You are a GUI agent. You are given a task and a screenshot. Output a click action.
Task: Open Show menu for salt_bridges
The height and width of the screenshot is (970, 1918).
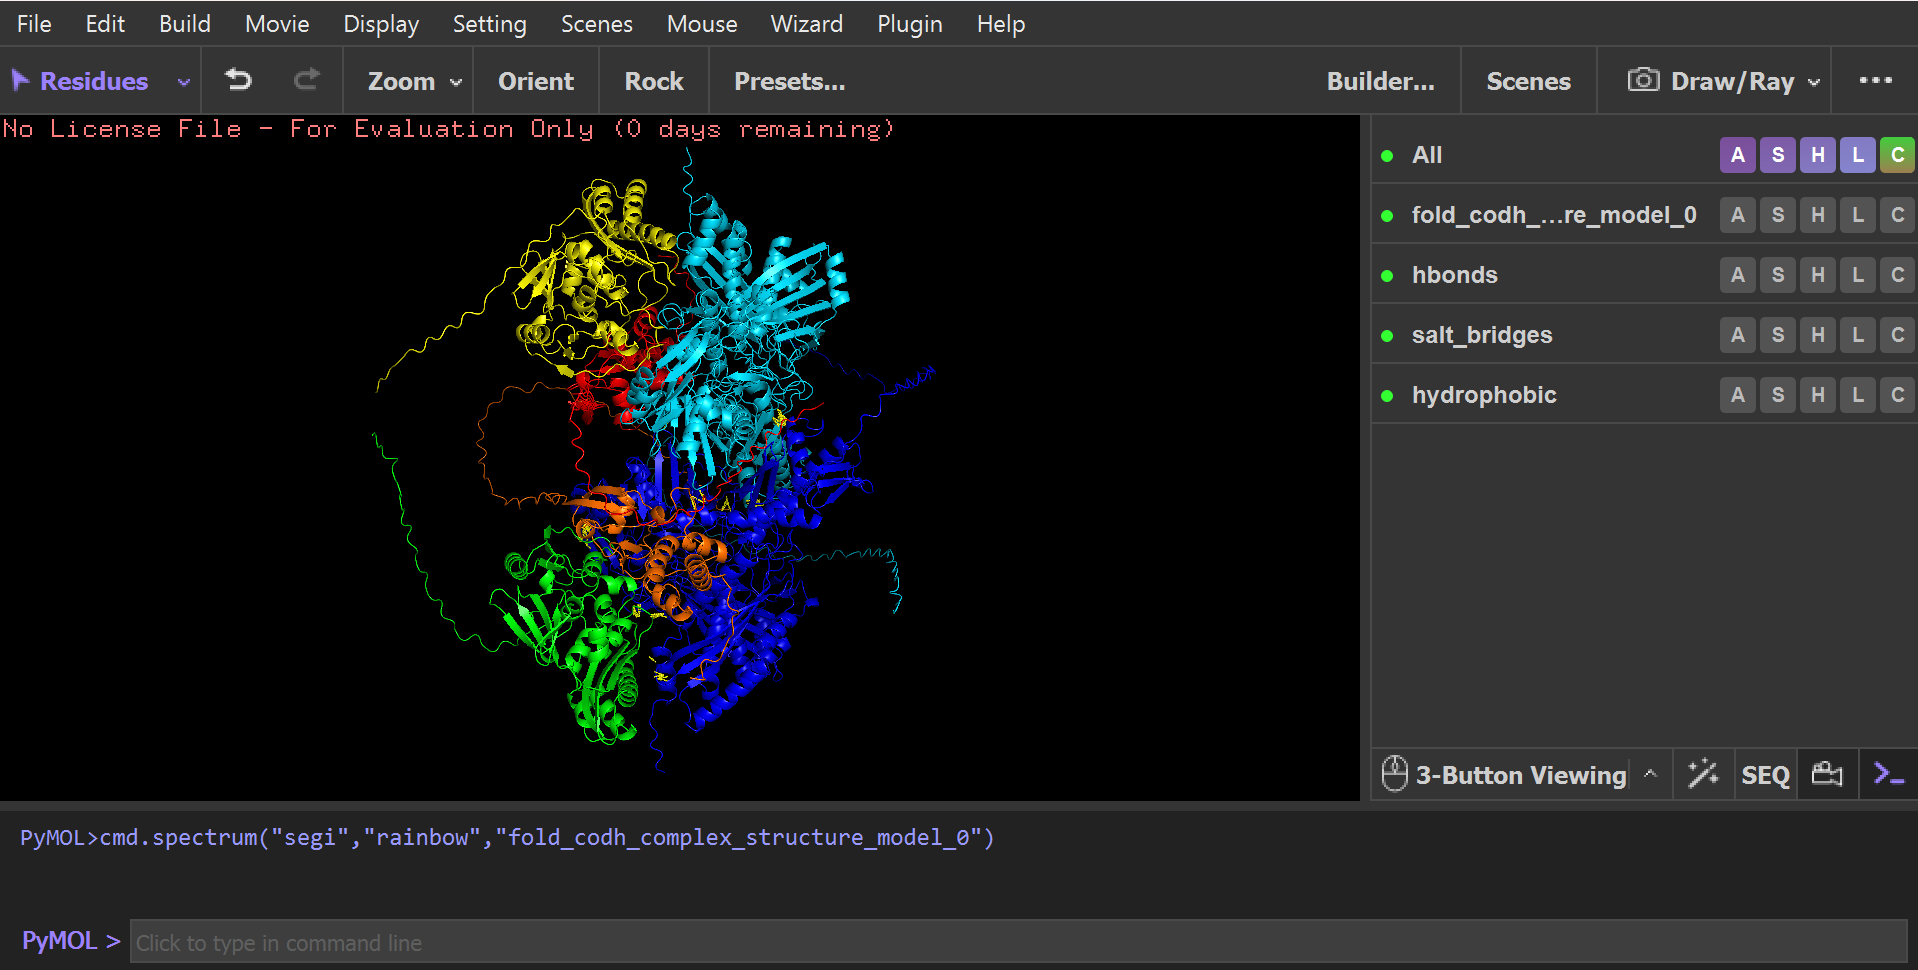pos(1778,335)
